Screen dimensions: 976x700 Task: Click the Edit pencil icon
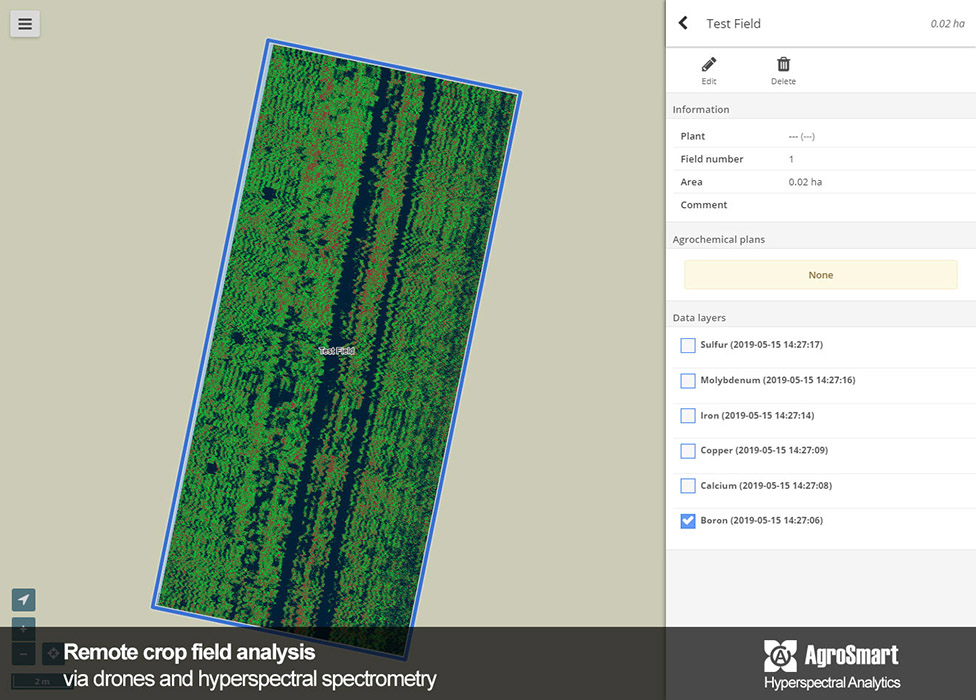pyautogui.click(x=709, y=70)
